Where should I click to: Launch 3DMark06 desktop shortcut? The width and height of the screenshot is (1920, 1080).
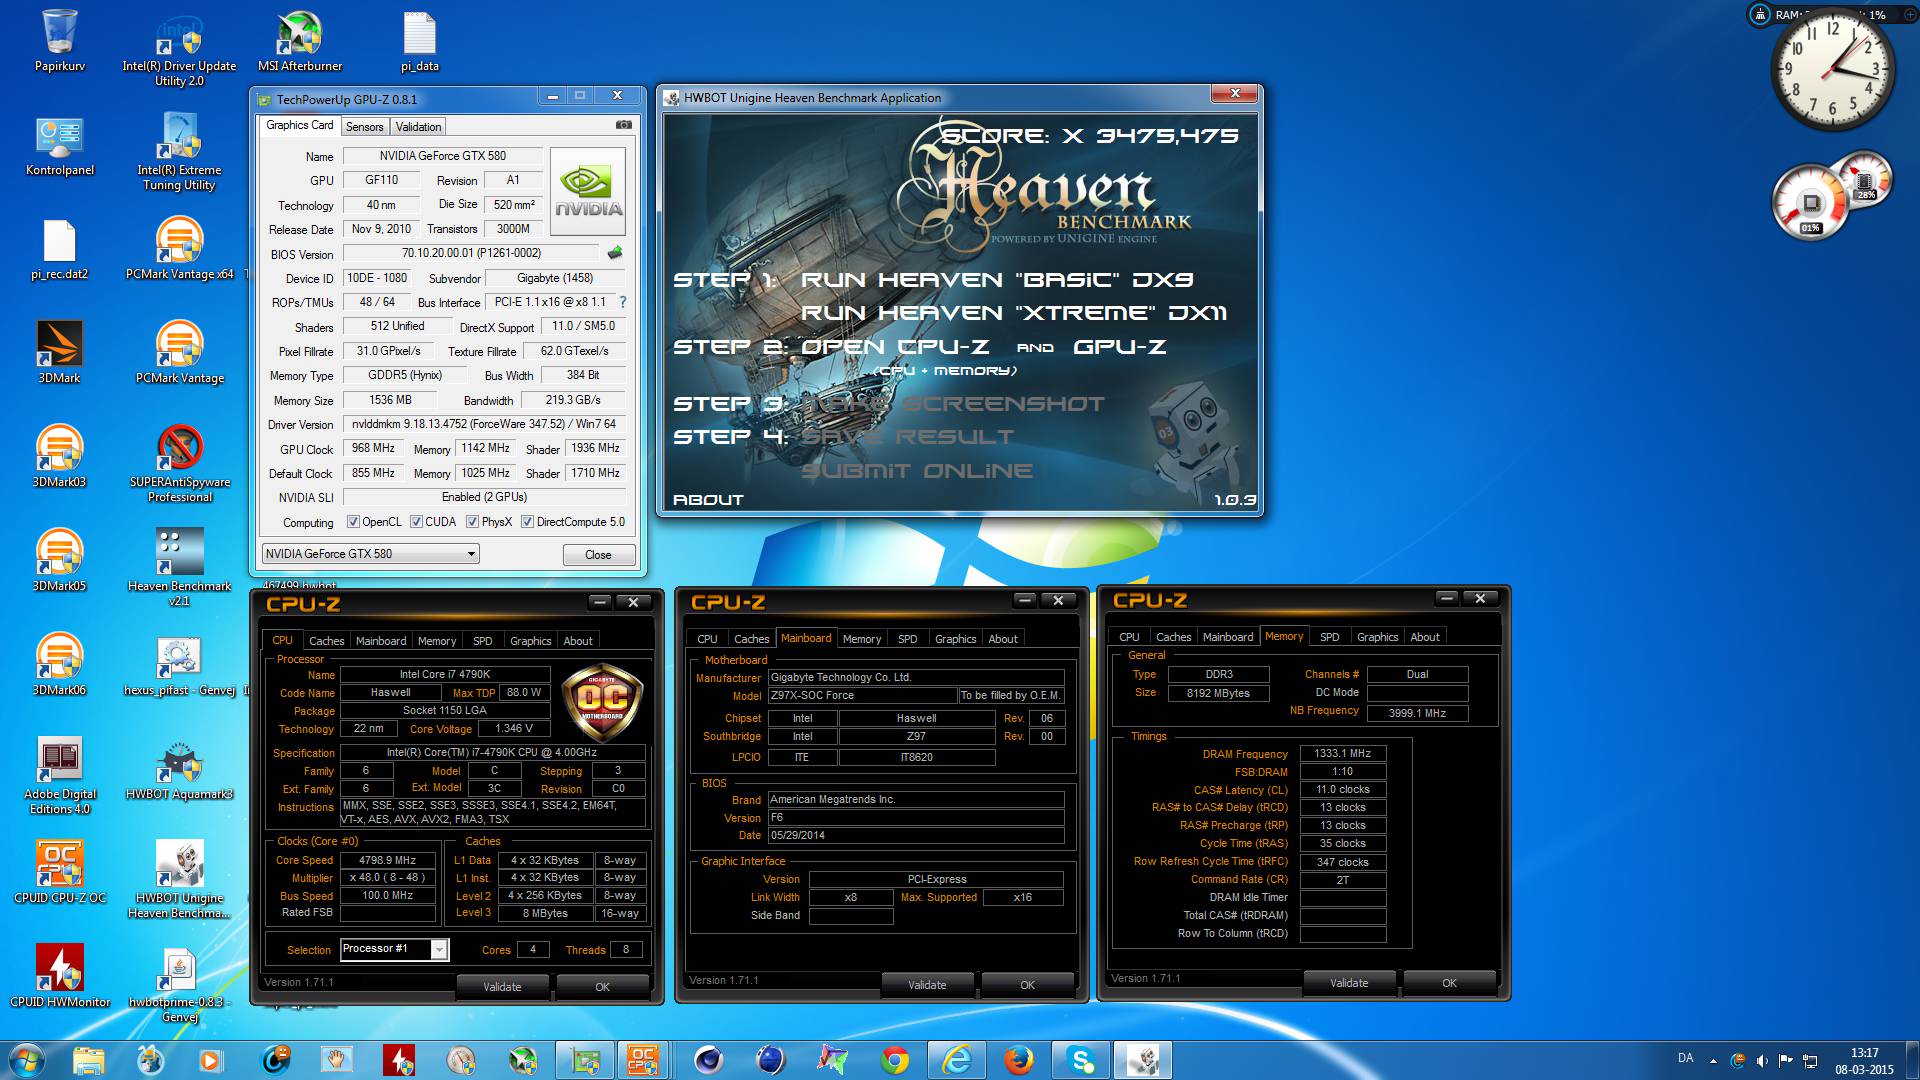[60, 666]
